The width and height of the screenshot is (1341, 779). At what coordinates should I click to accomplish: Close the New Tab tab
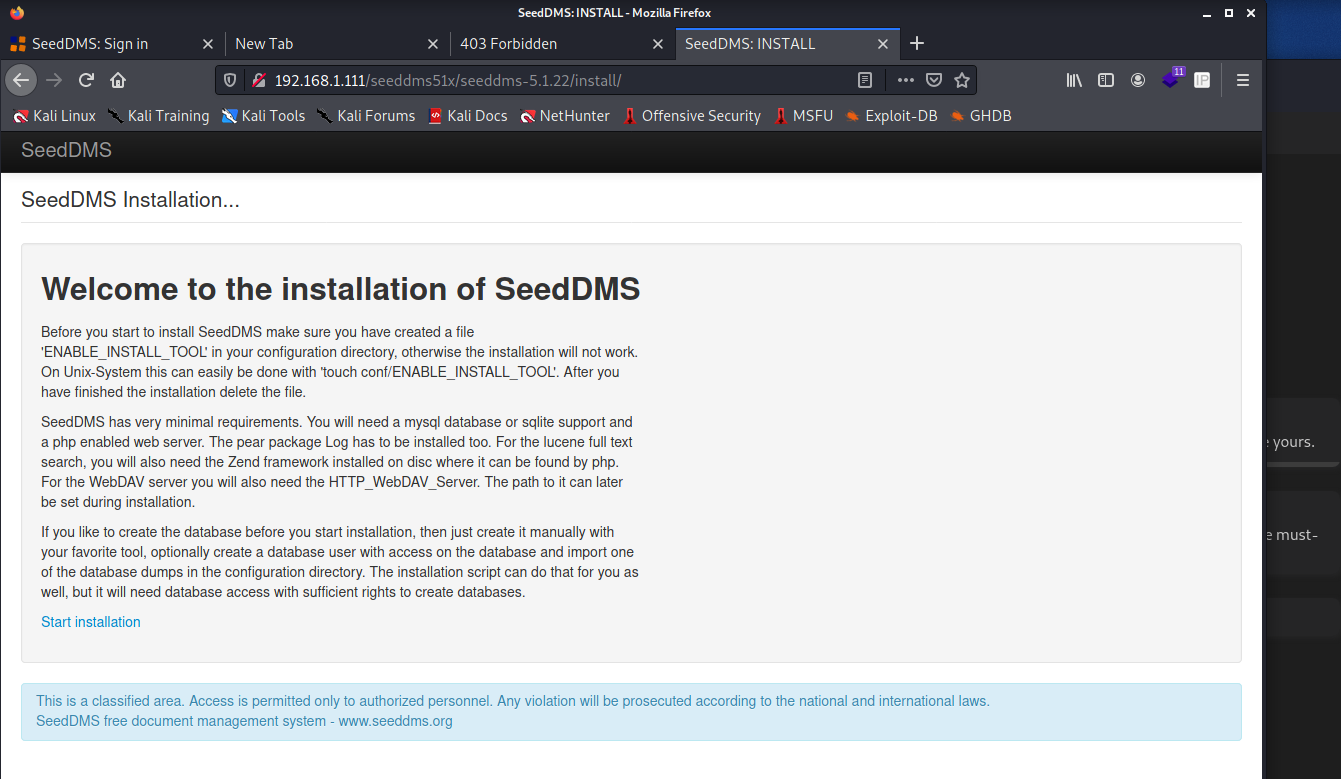[433, 44]
